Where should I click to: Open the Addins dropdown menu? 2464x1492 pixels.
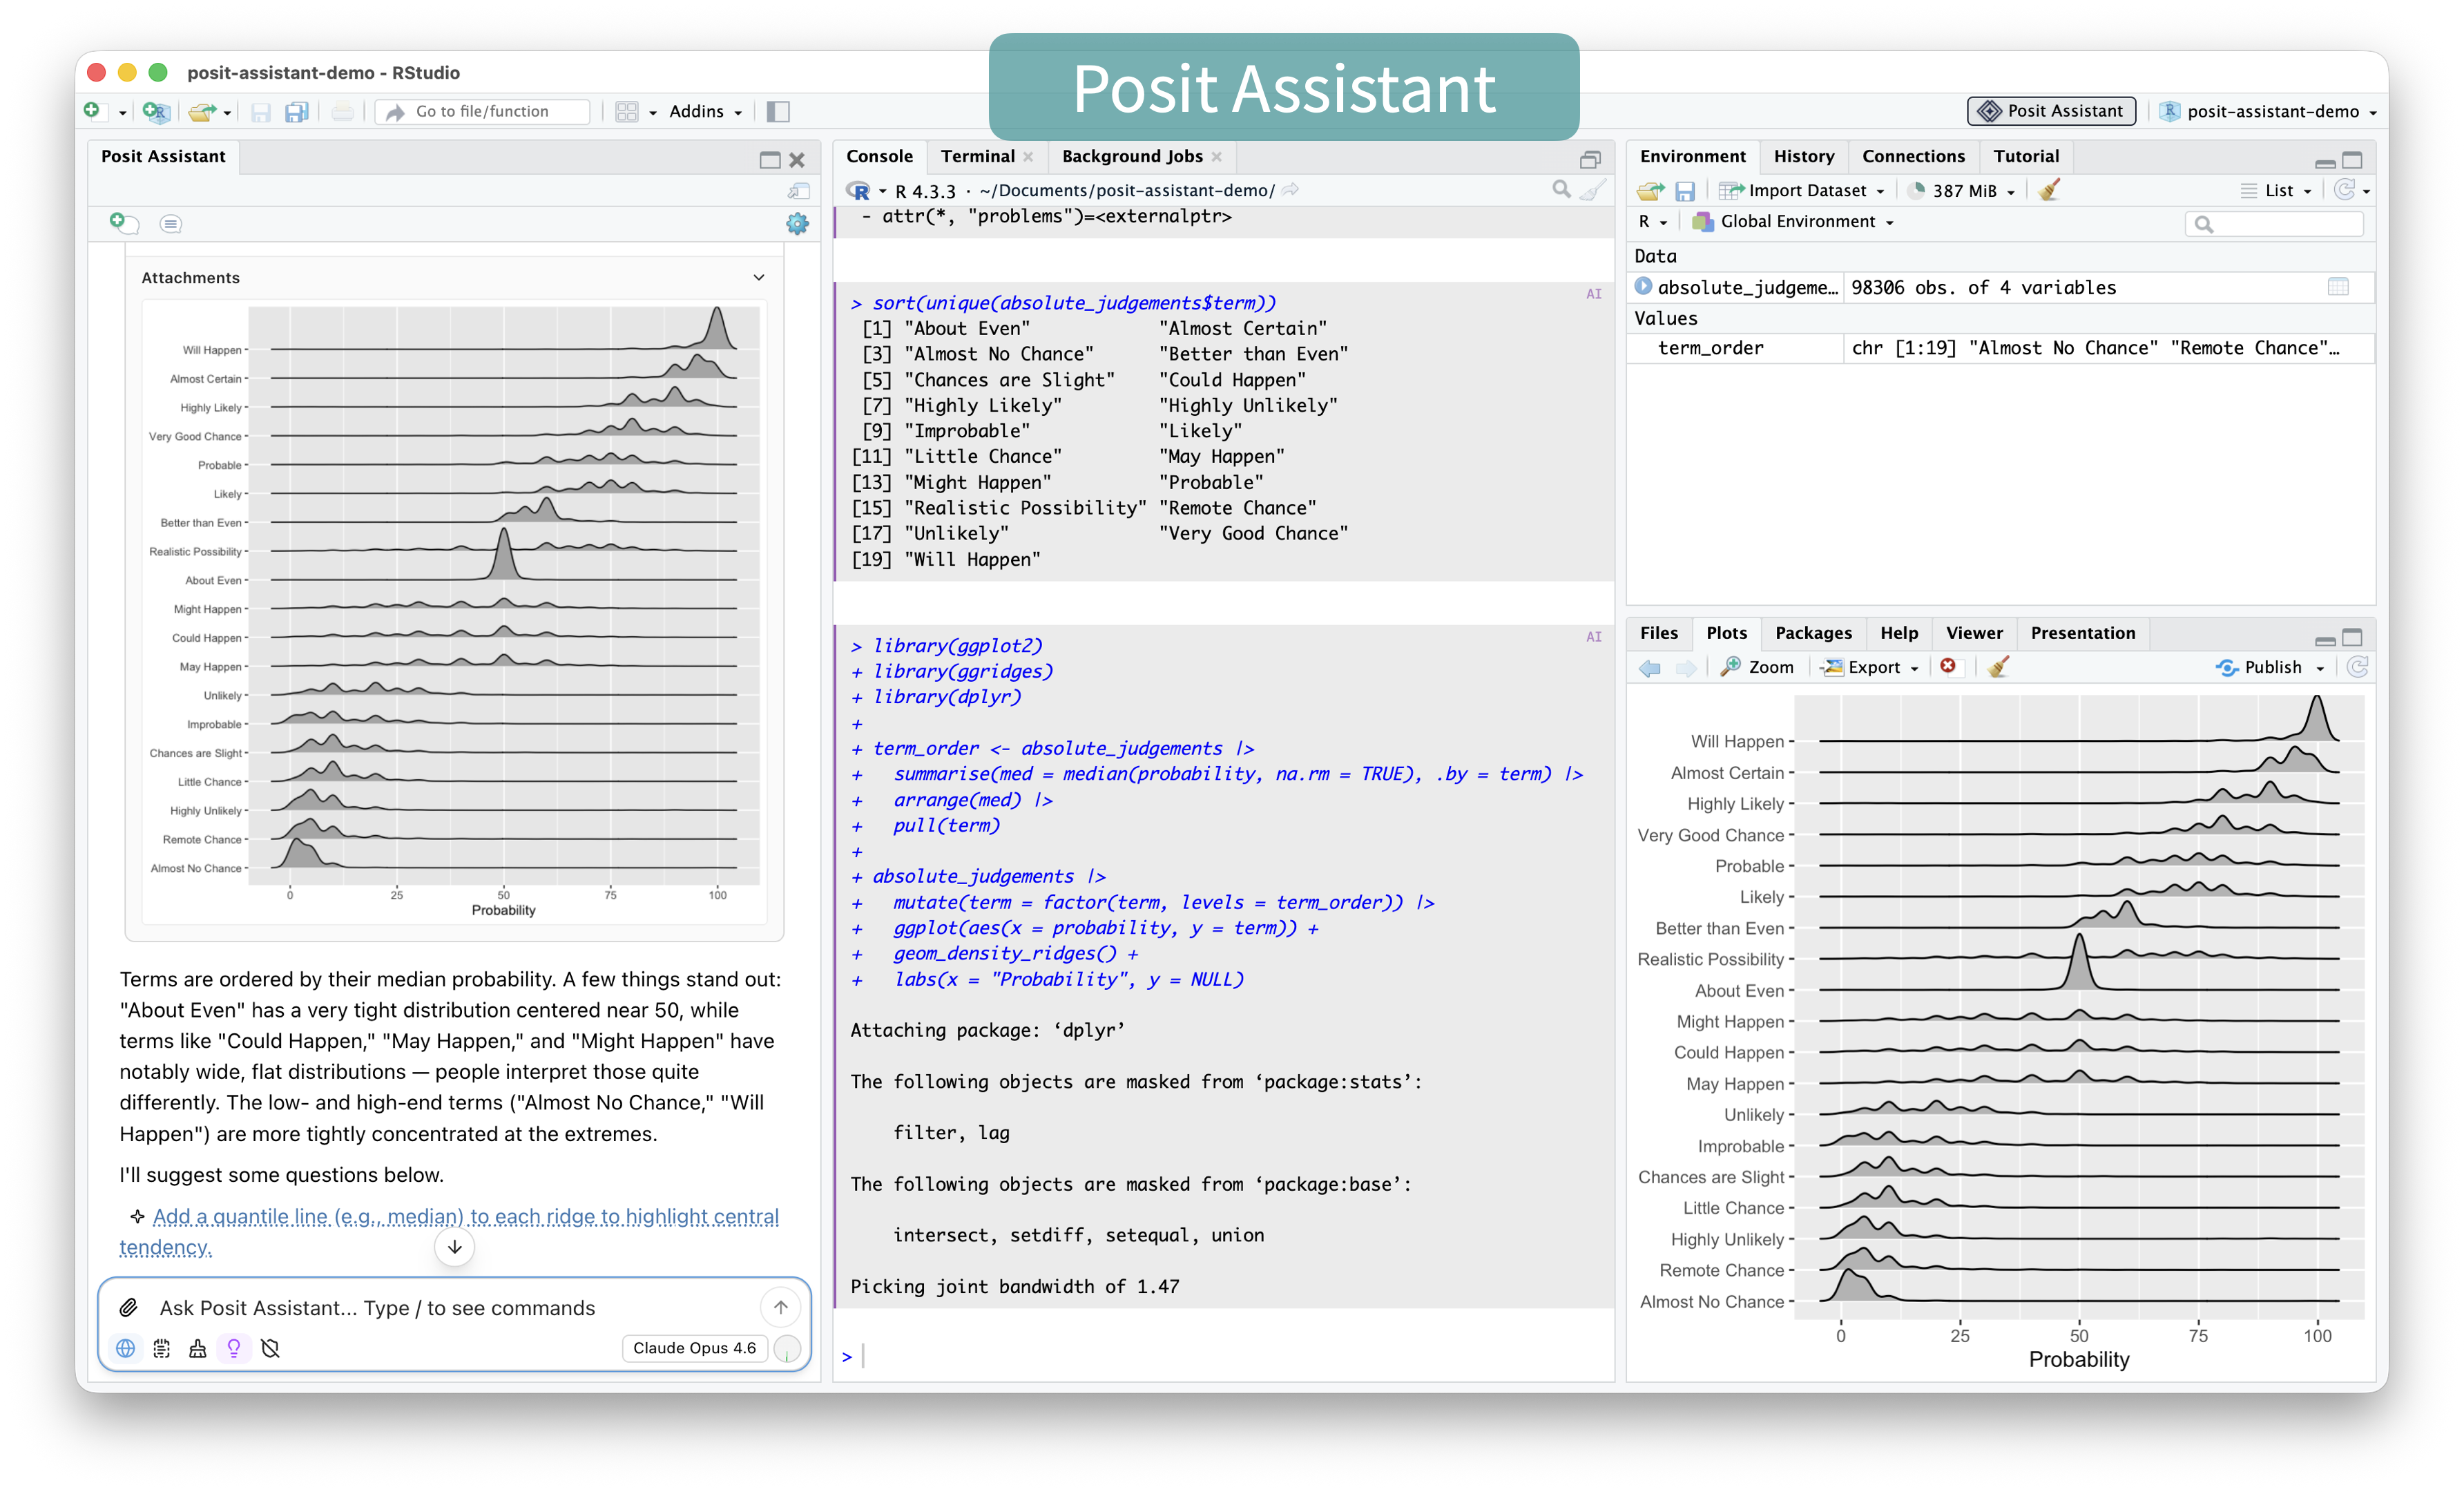[705, 111]
